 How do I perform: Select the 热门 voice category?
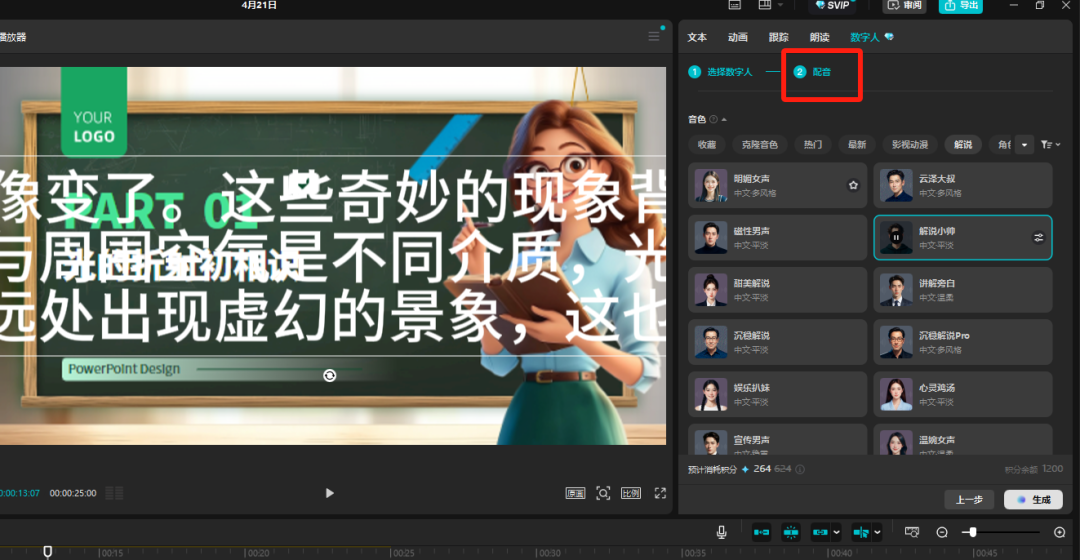813,145
